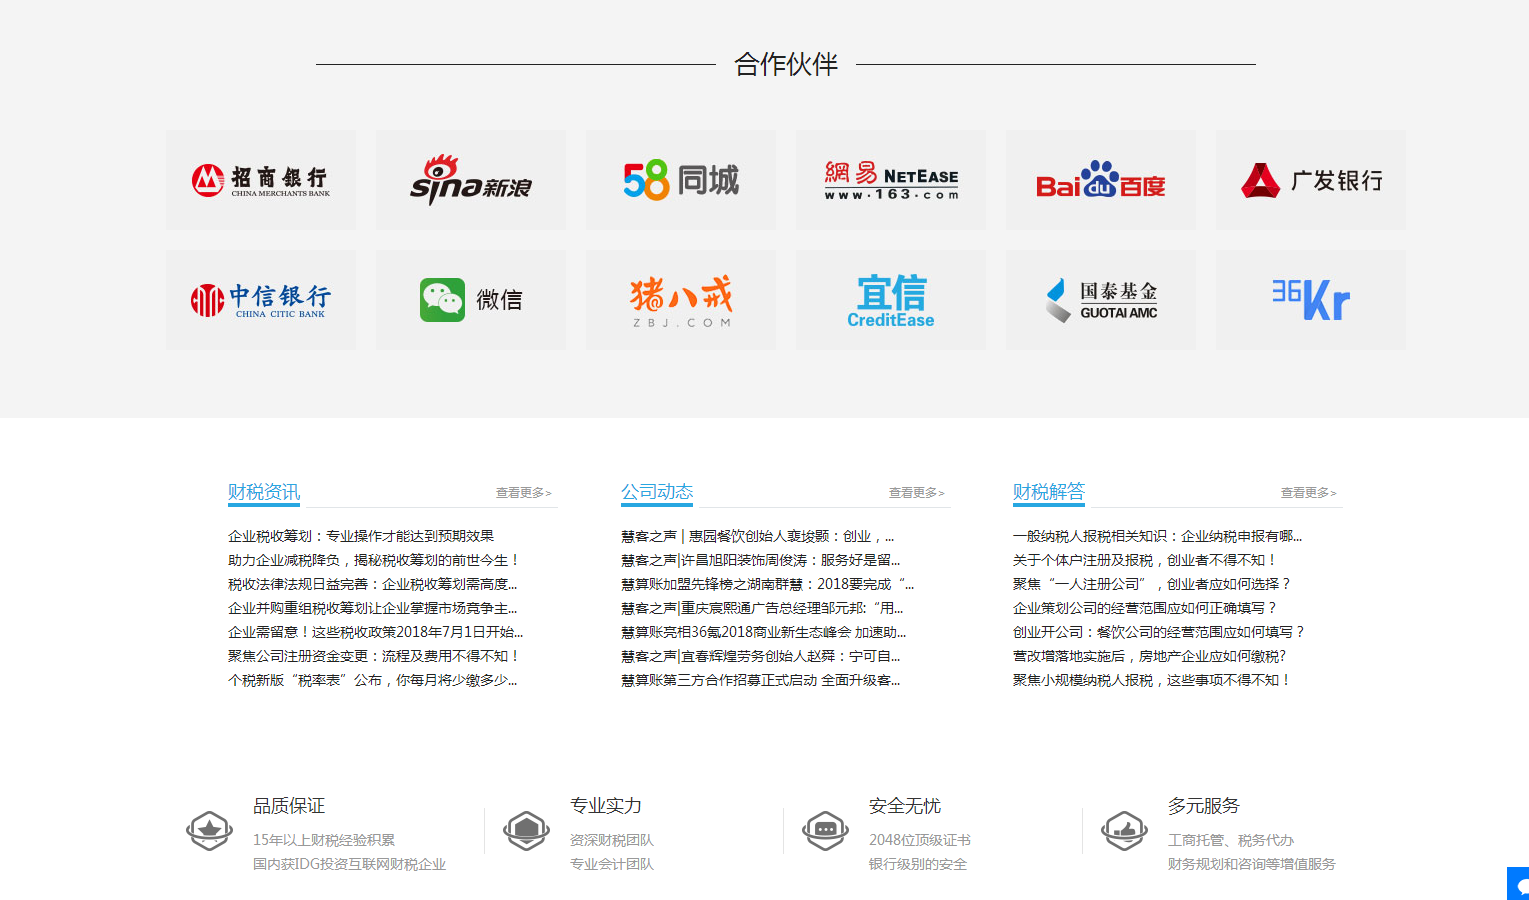This screenshot has height=900, width=1529.
Task: Open news 许昌旭阳装饰周俊涛：服务好是留
Action: click(761, 560)
